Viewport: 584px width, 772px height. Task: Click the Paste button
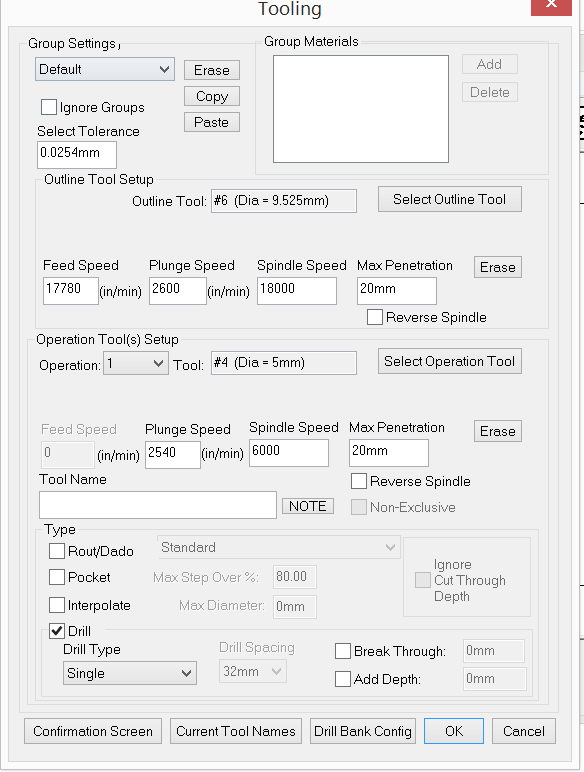pyautogui.click(x=212, y=122)
